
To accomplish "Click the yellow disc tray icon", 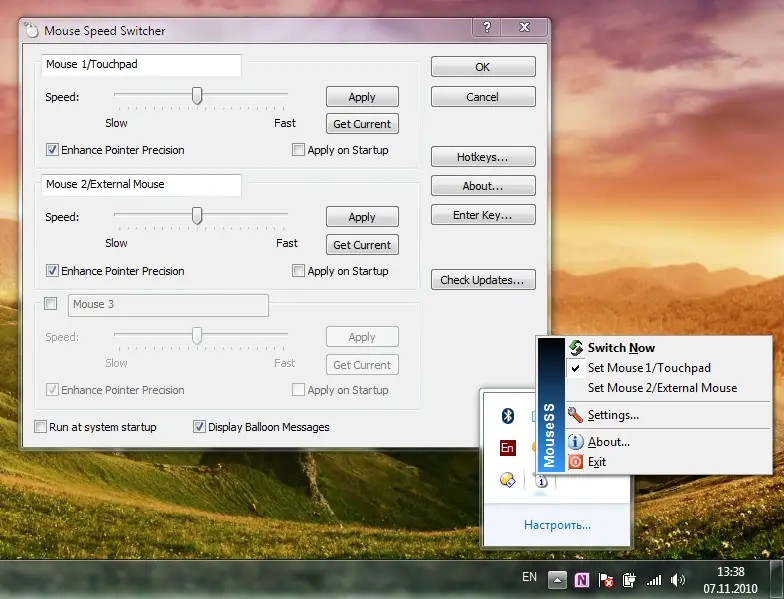I will 508,480.
